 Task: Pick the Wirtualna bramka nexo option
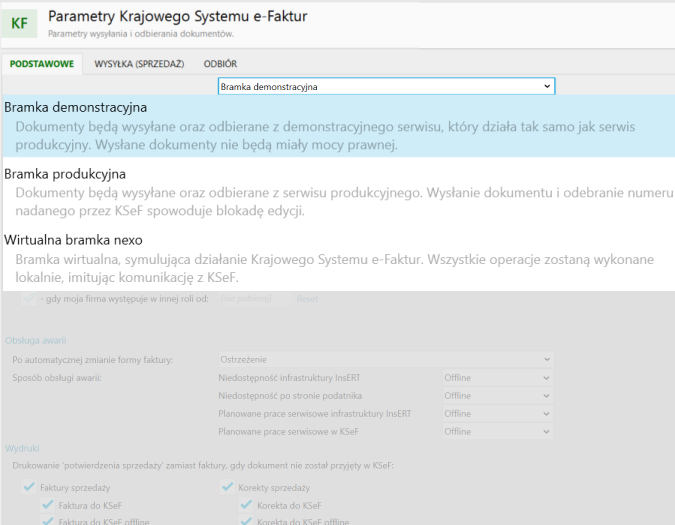pos(73,240)
